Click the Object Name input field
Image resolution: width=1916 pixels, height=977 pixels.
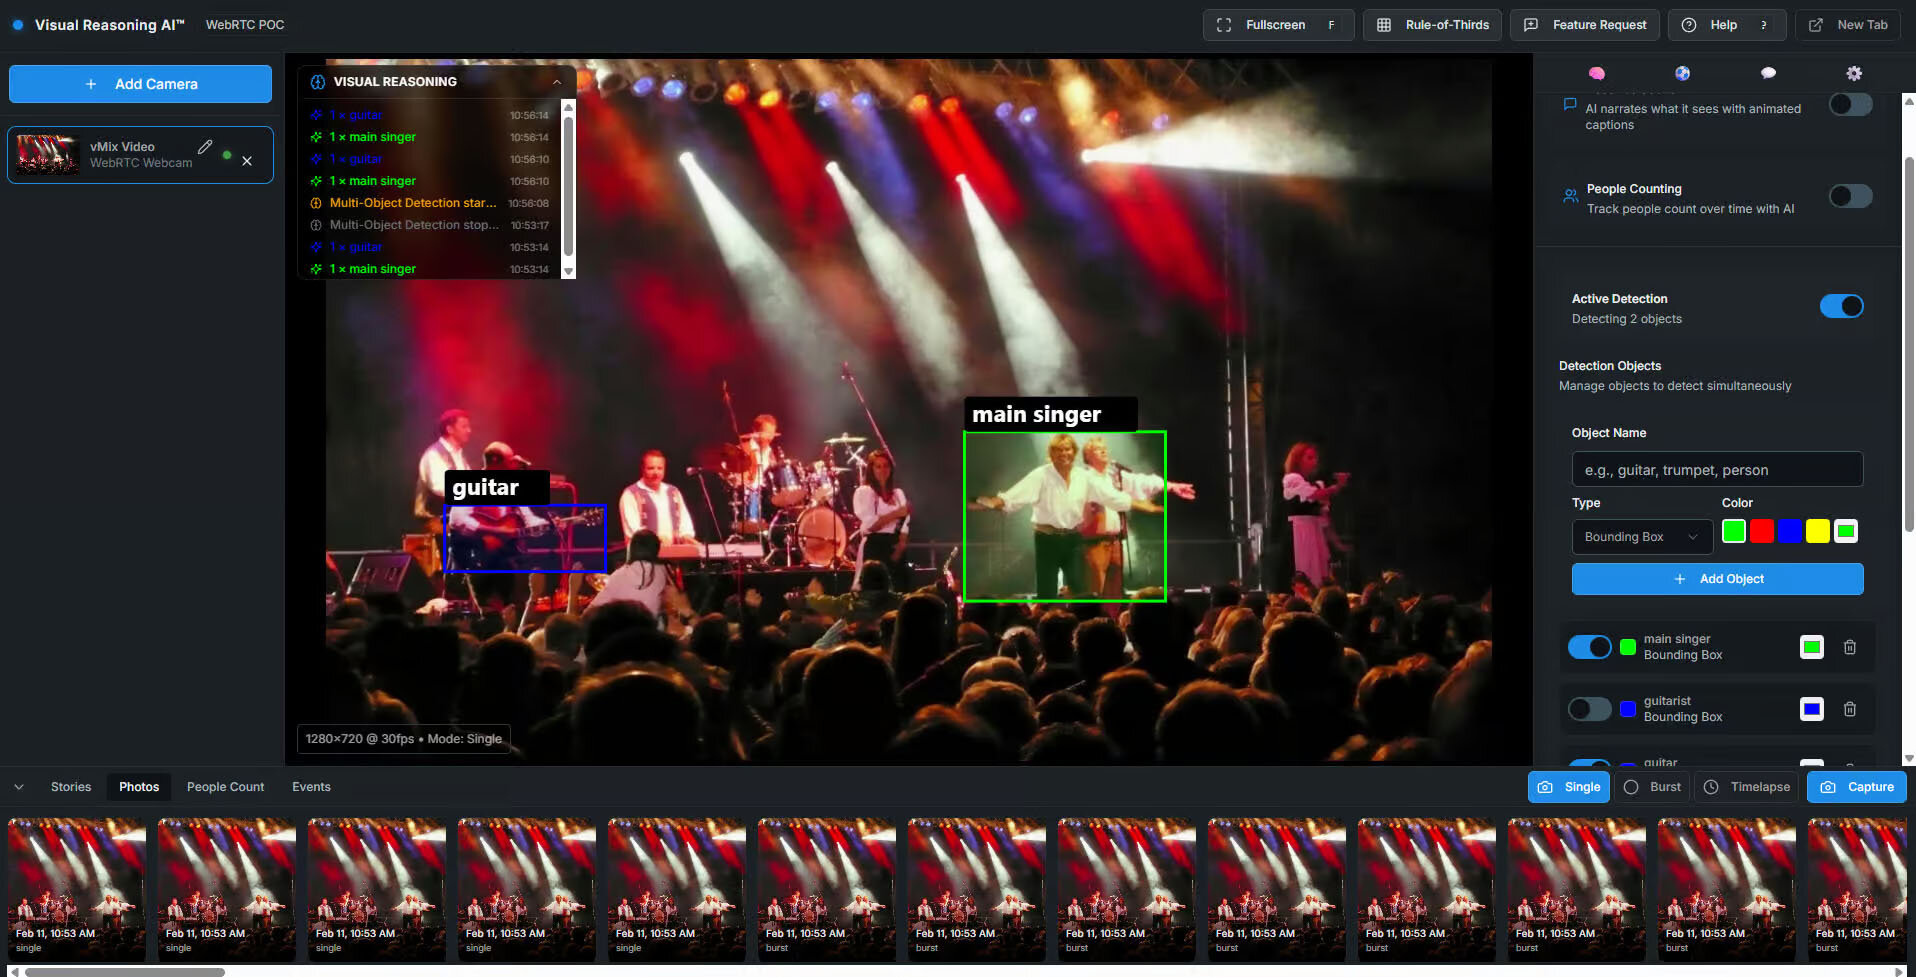coord(1717,470)
